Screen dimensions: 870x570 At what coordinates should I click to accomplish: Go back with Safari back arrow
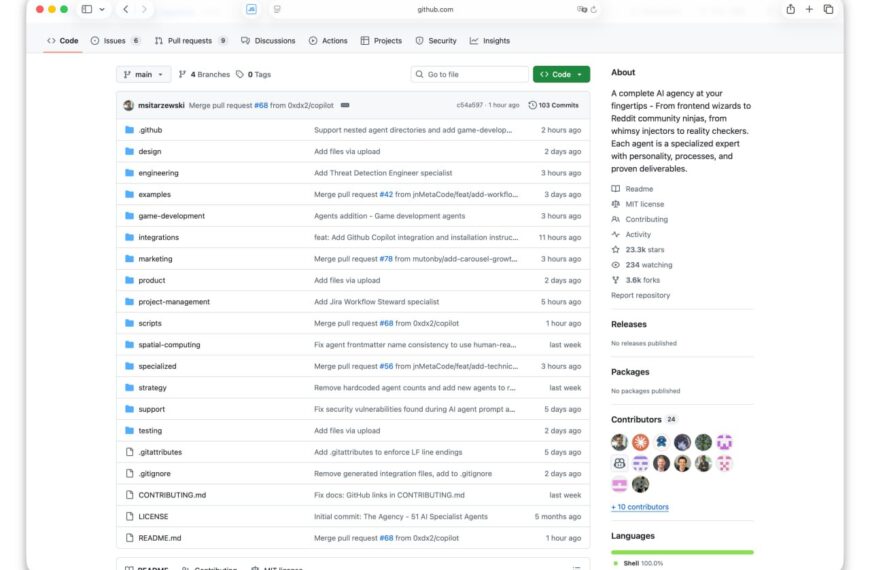click(x=126, y=9)
